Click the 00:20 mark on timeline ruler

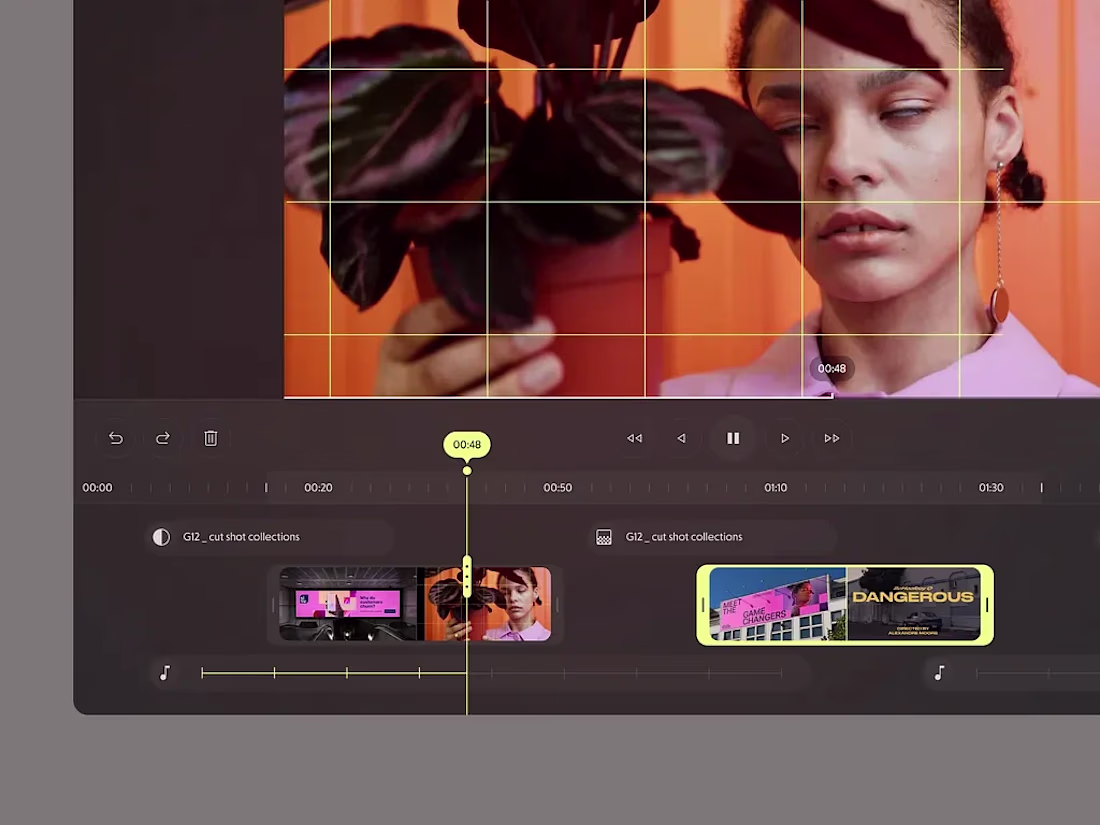[x=318, y=488]
